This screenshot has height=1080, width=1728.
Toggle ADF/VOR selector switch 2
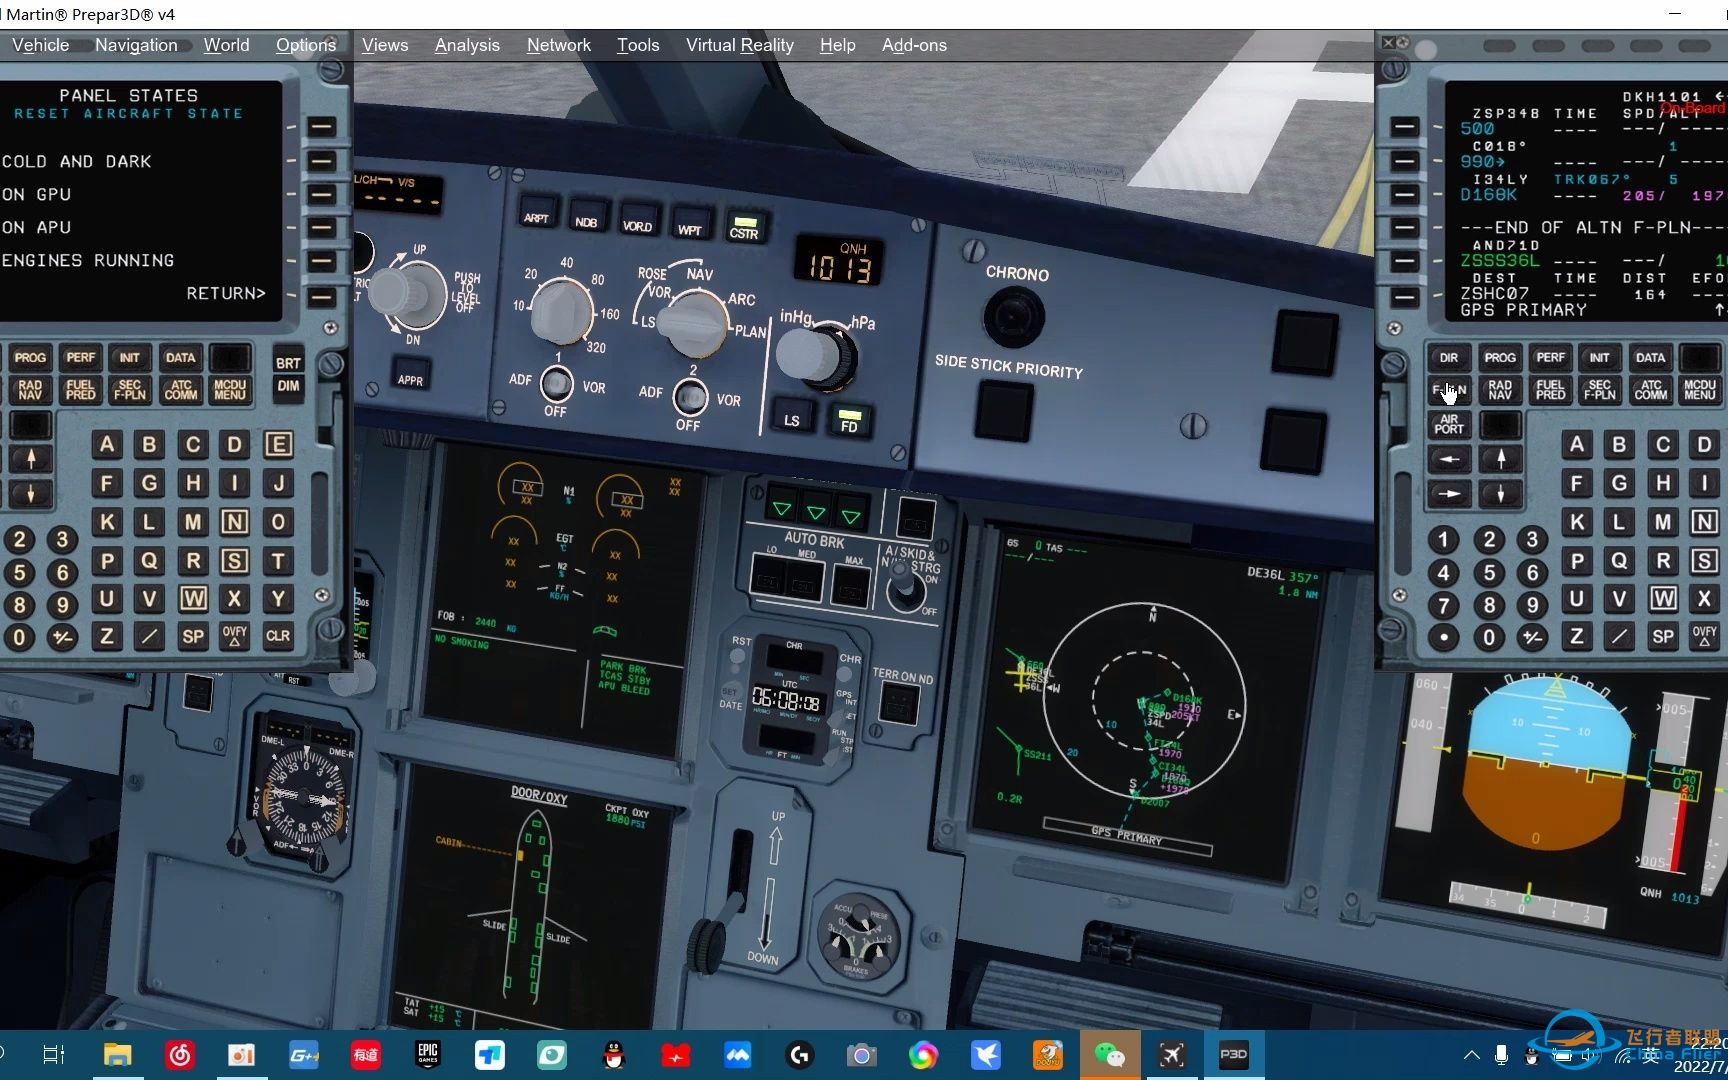689,398
